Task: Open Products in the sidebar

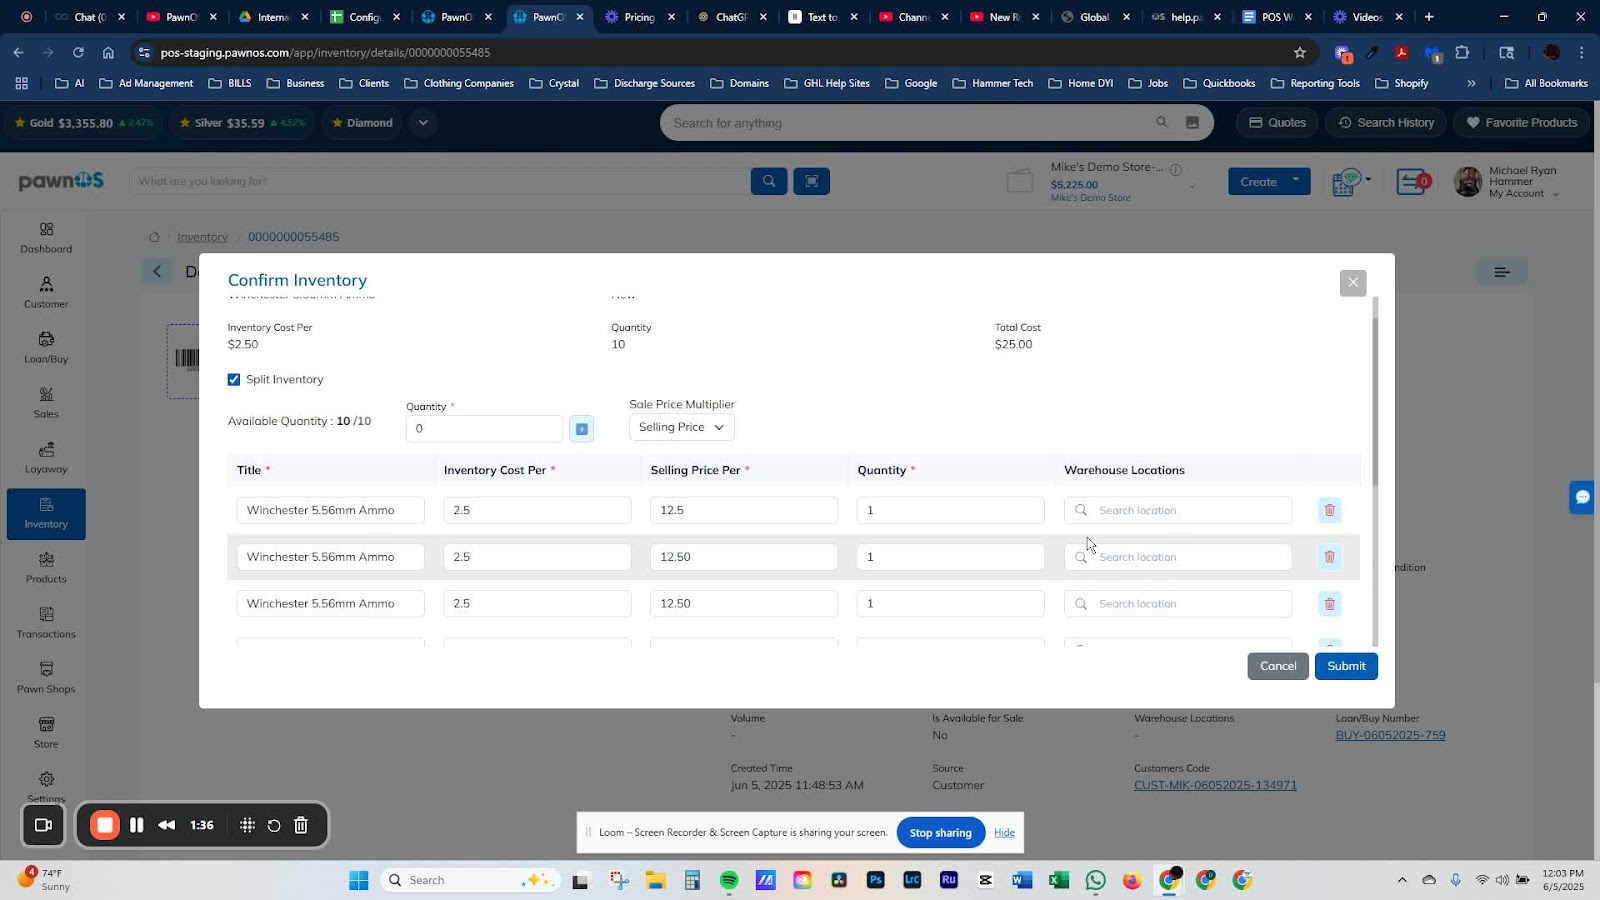Action: [46, 569]
